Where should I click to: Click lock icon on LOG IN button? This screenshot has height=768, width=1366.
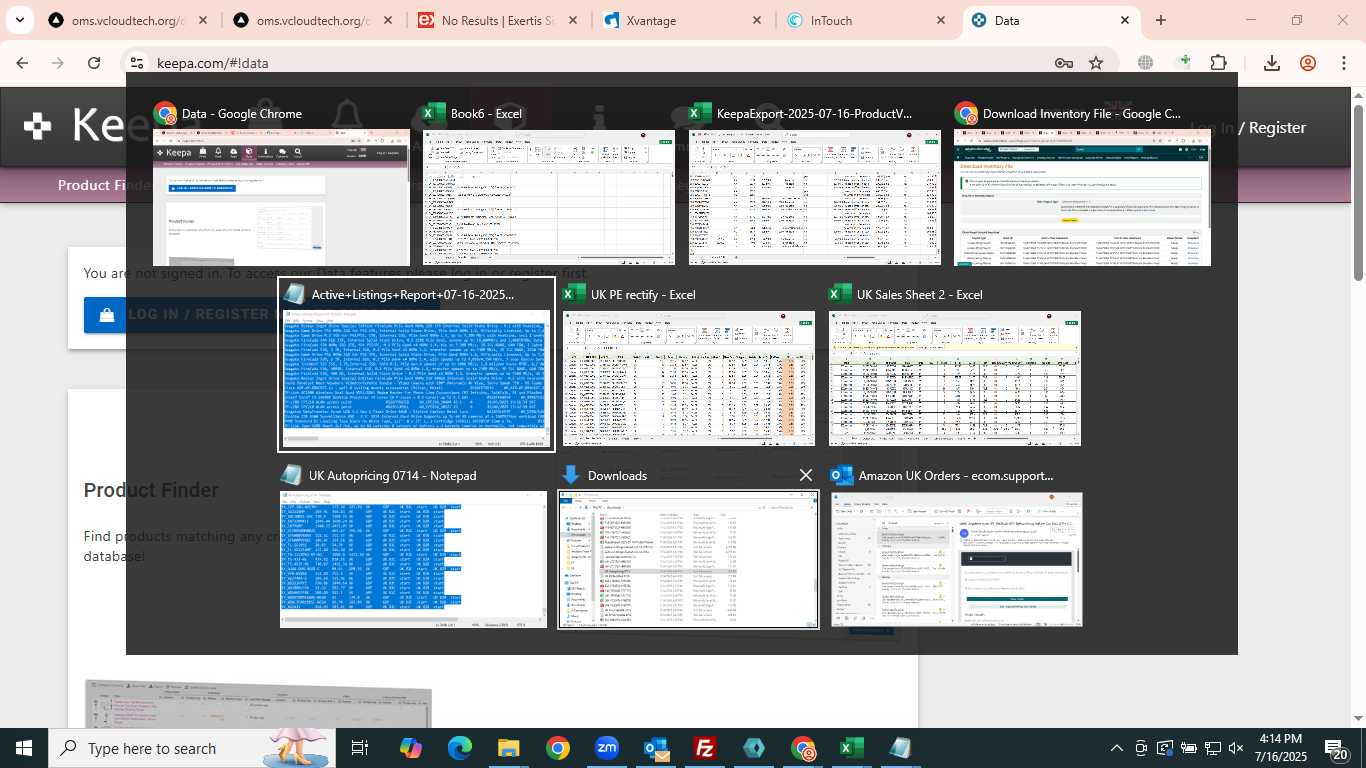107,314
